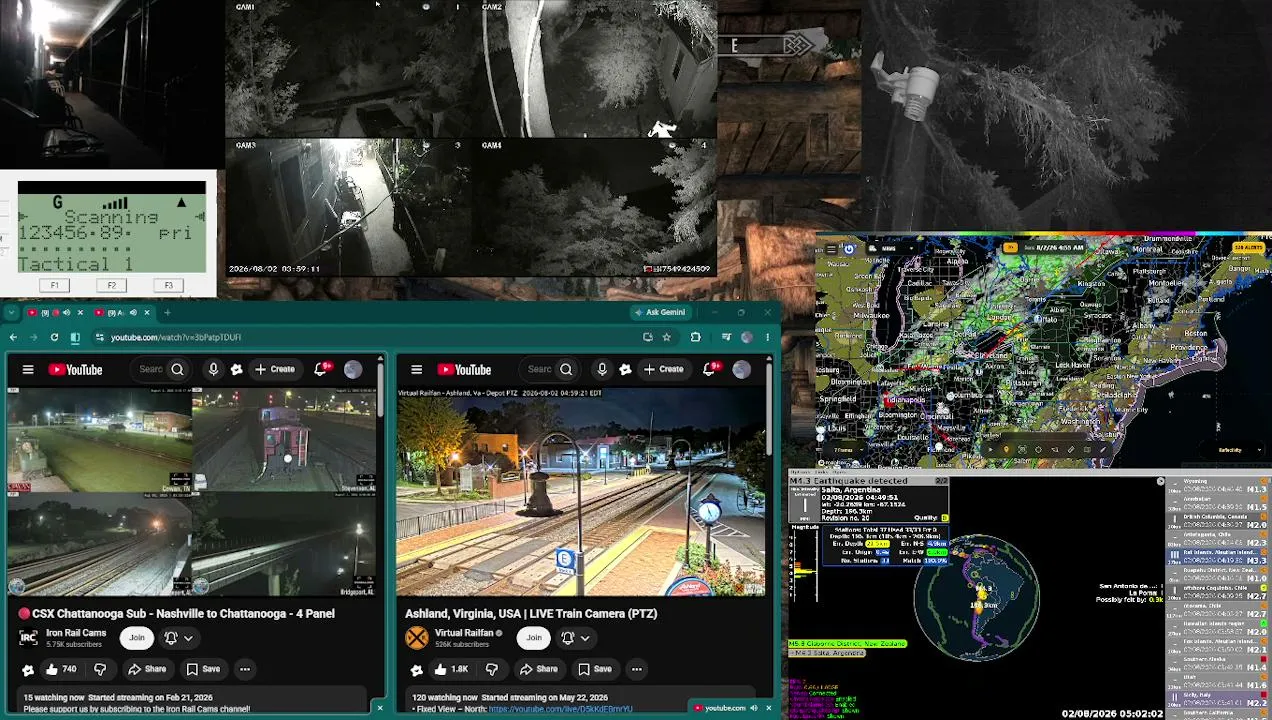The image size is (1272, 720).
Task: Go back in browser history
Action: [x=13, y=337]
